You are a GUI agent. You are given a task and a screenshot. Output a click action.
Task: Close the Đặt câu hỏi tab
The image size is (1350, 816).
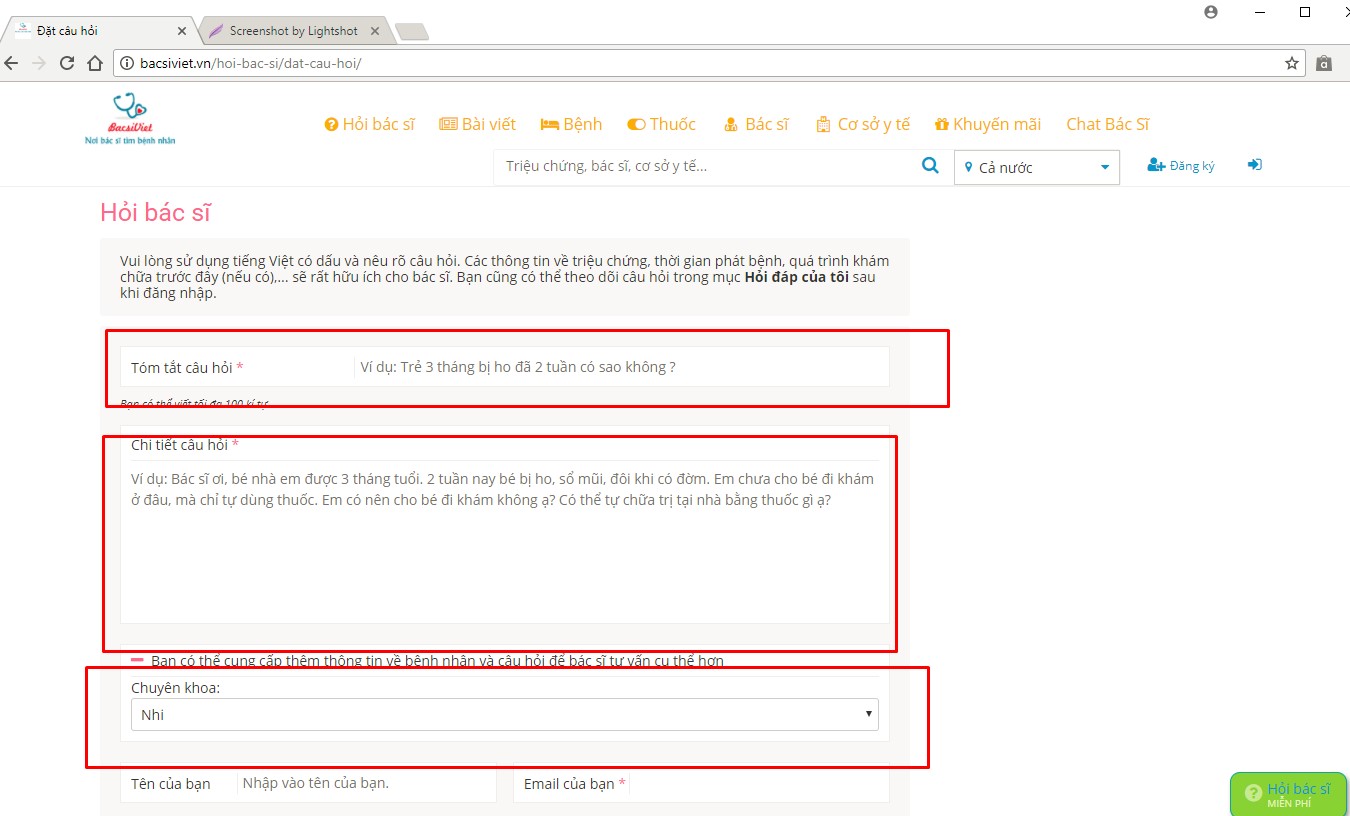(180, 31)
